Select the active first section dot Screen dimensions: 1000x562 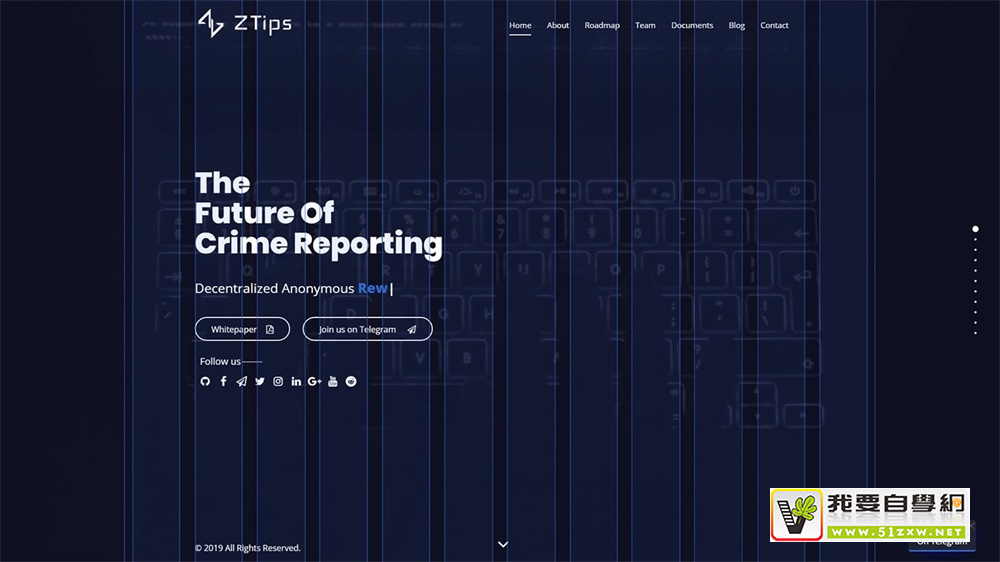click(975, 229)
